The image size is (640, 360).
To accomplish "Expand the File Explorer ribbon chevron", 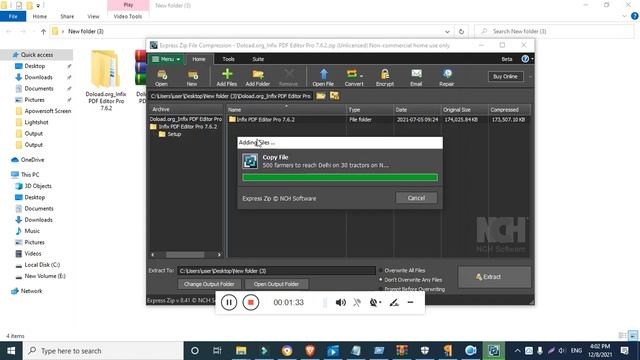I will (624, 16).
